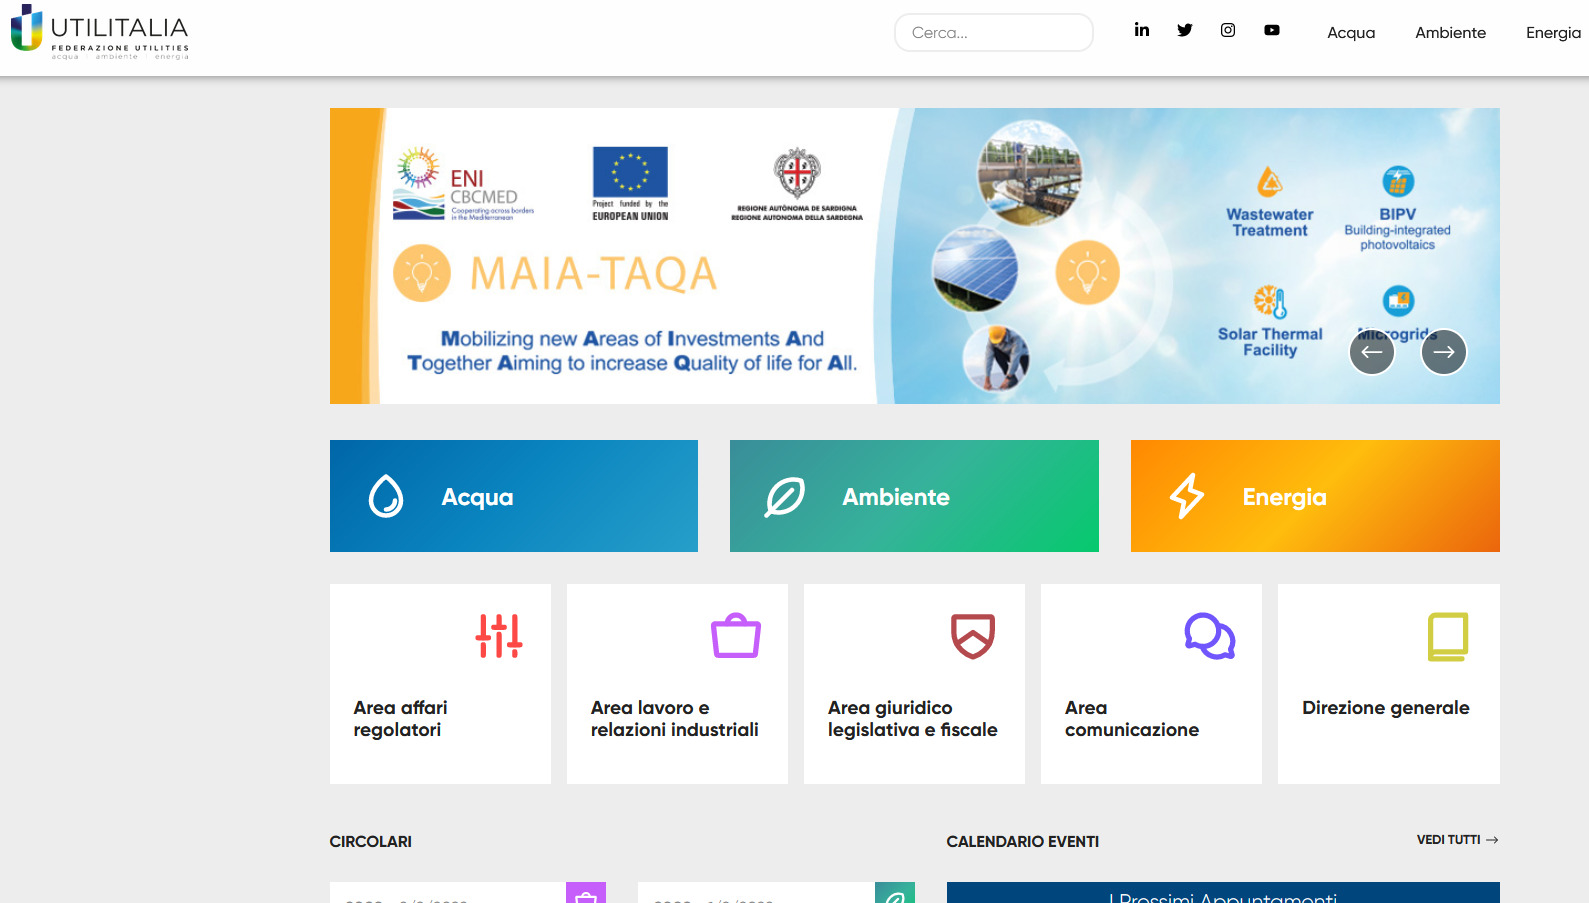Open the Ambiente menu in header
Viewport: 1589px width, 903px height.
tap(1450, 33)
